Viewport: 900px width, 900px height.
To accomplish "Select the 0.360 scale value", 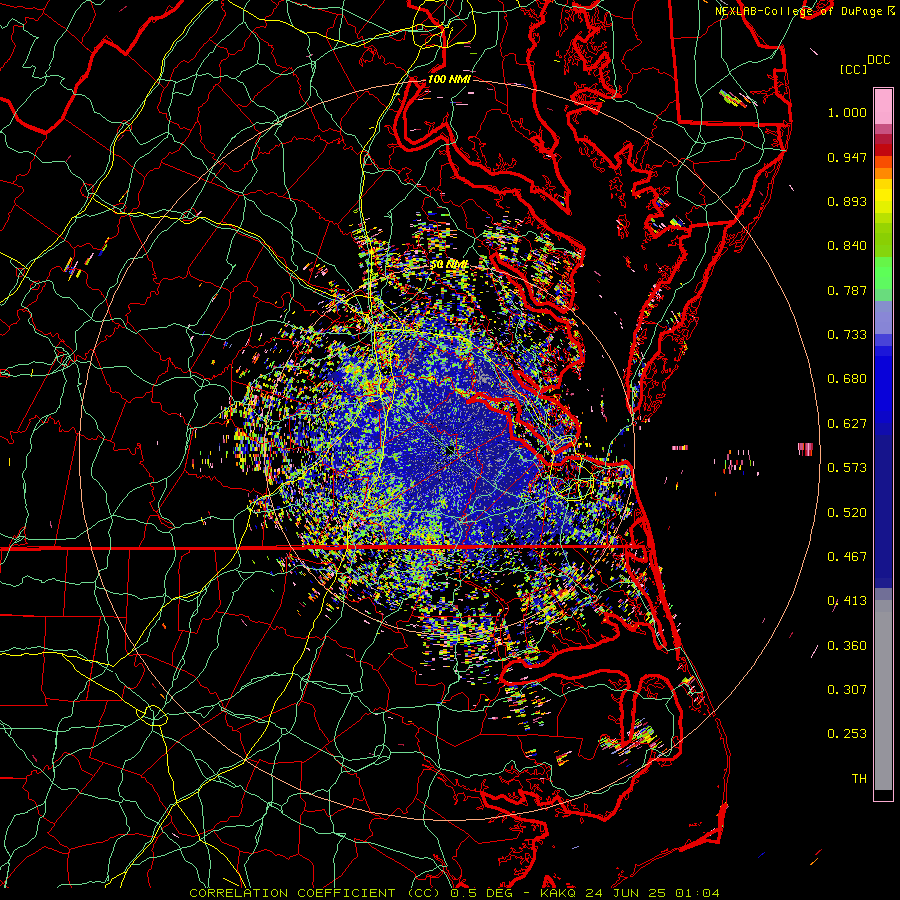I will (847, 646).
